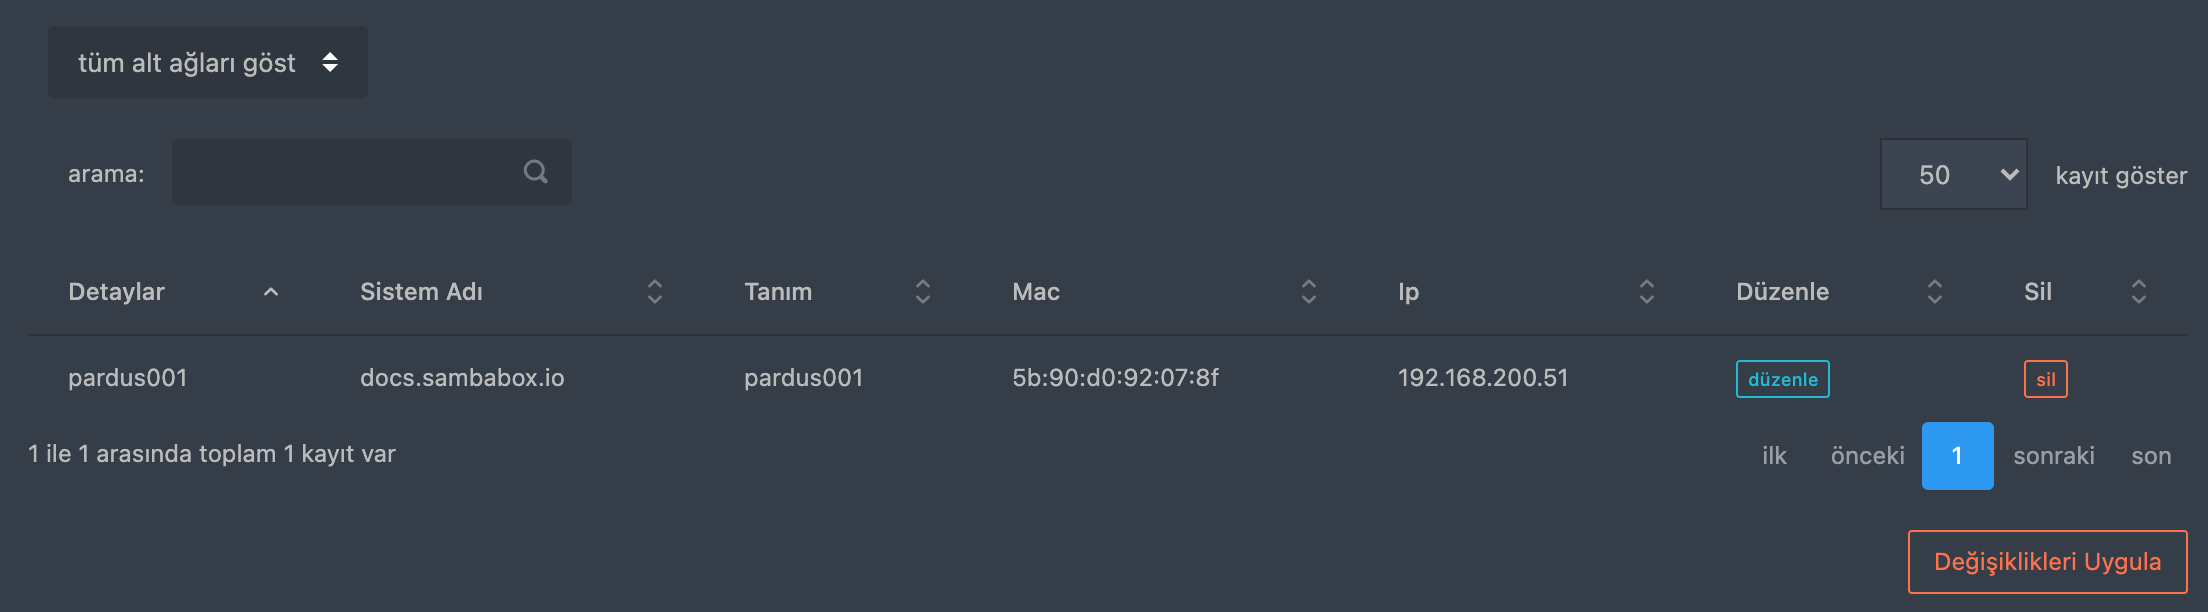
Task: Go to the önceki page
Action: (x=1867, y=456)
